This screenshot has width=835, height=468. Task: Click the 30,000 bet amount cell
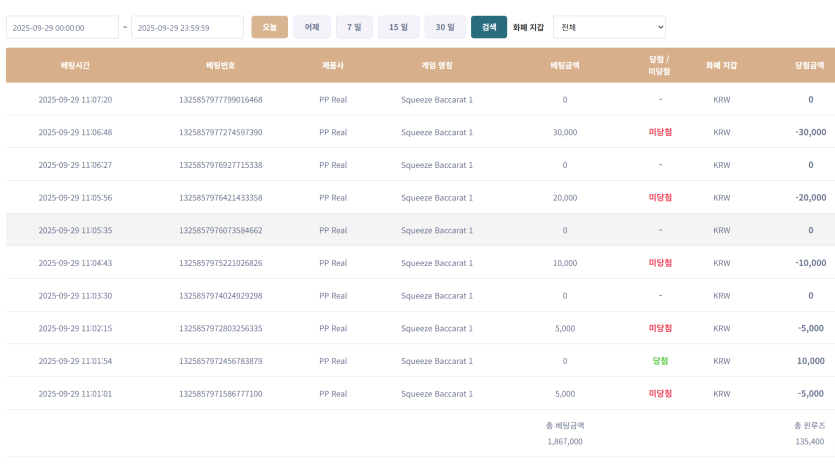(x=564, y=132)
